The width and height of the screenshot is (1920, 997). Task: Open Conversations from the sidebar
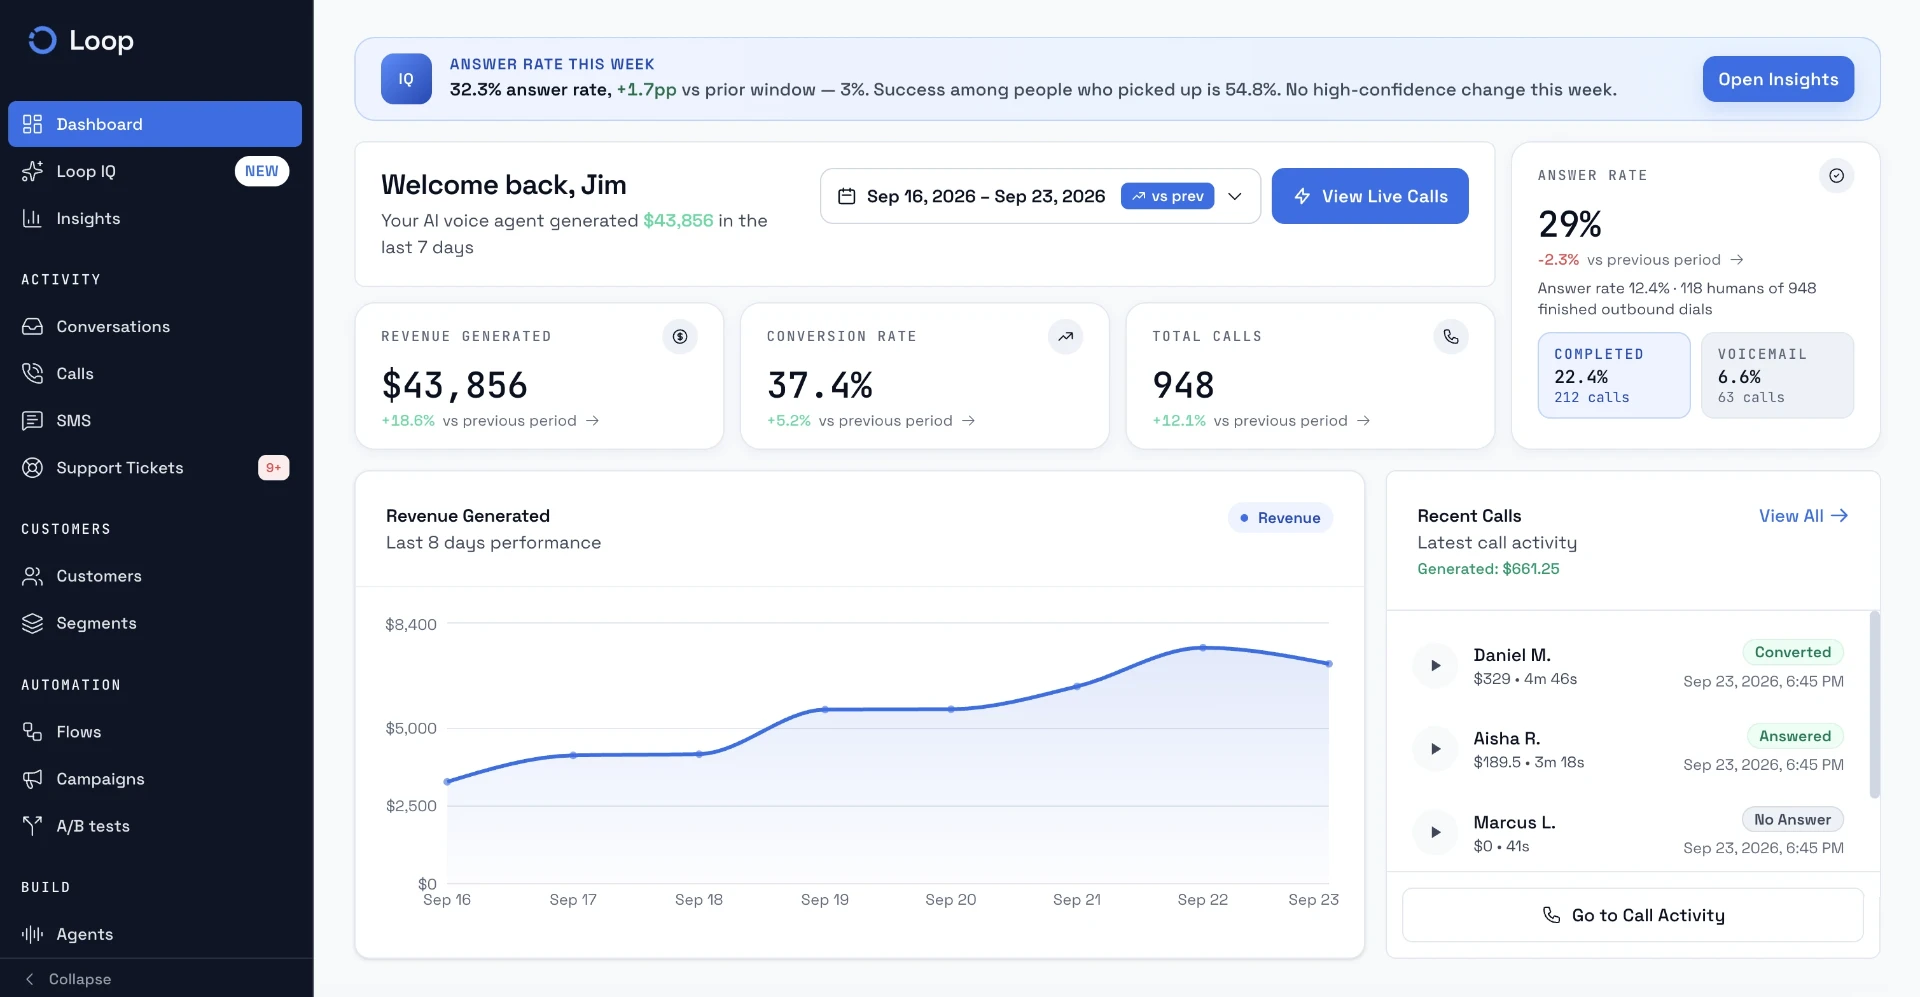pyautogui.click(x=155, y=326)
